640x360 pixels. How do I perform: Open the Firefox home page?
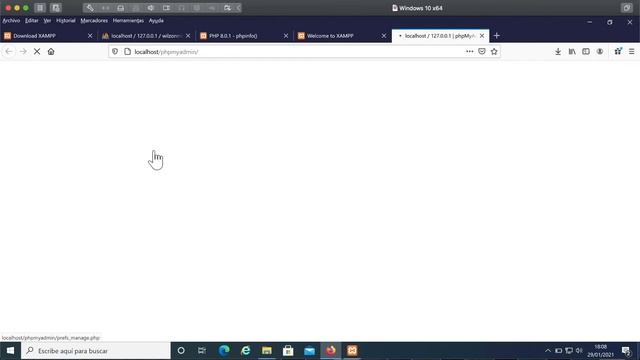[x=51, y=51]
